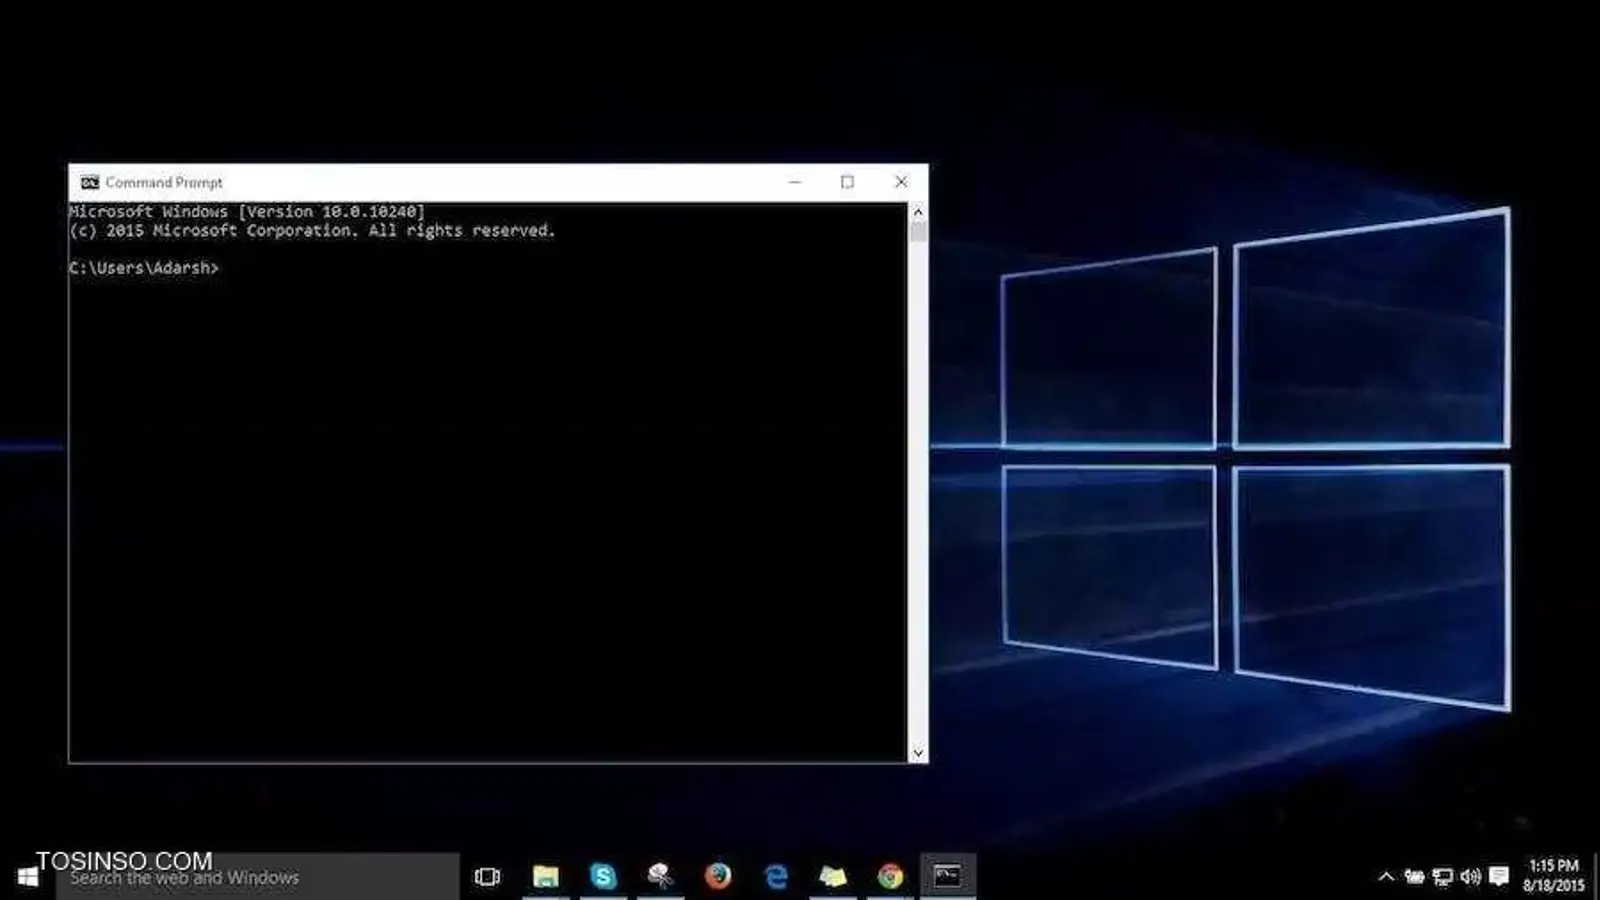Open the clock and calendar flyout

click(1553, 875)
